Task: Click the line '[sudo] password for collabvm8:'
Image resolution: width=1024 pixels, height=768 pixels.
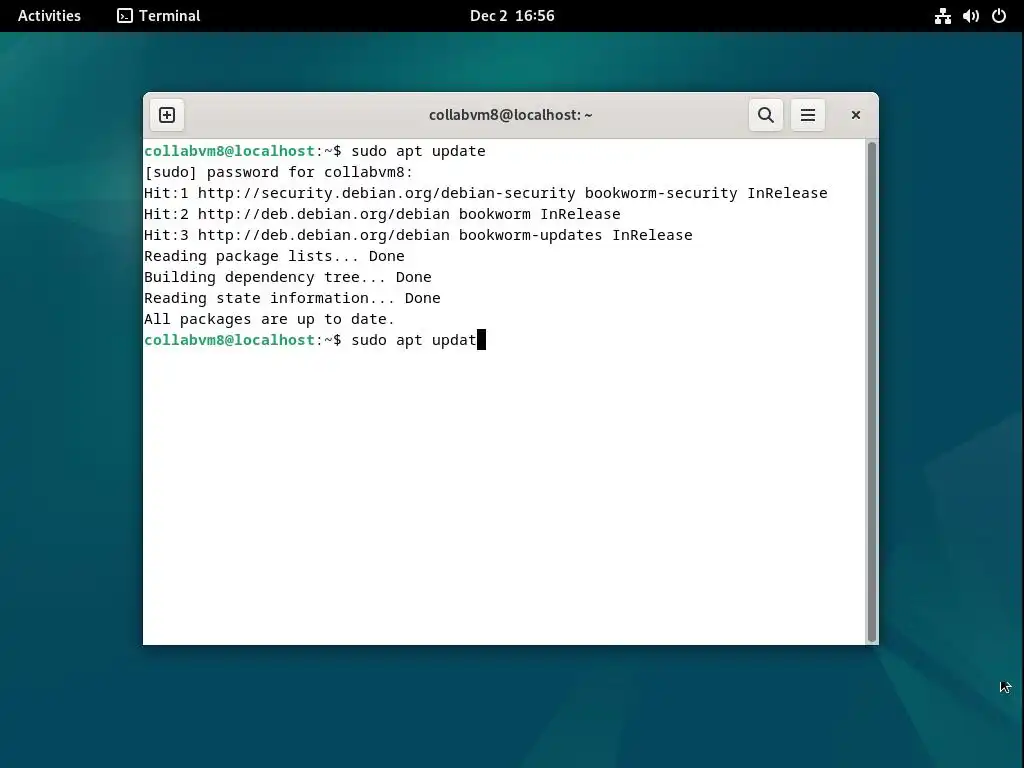Action: (279, 172)
